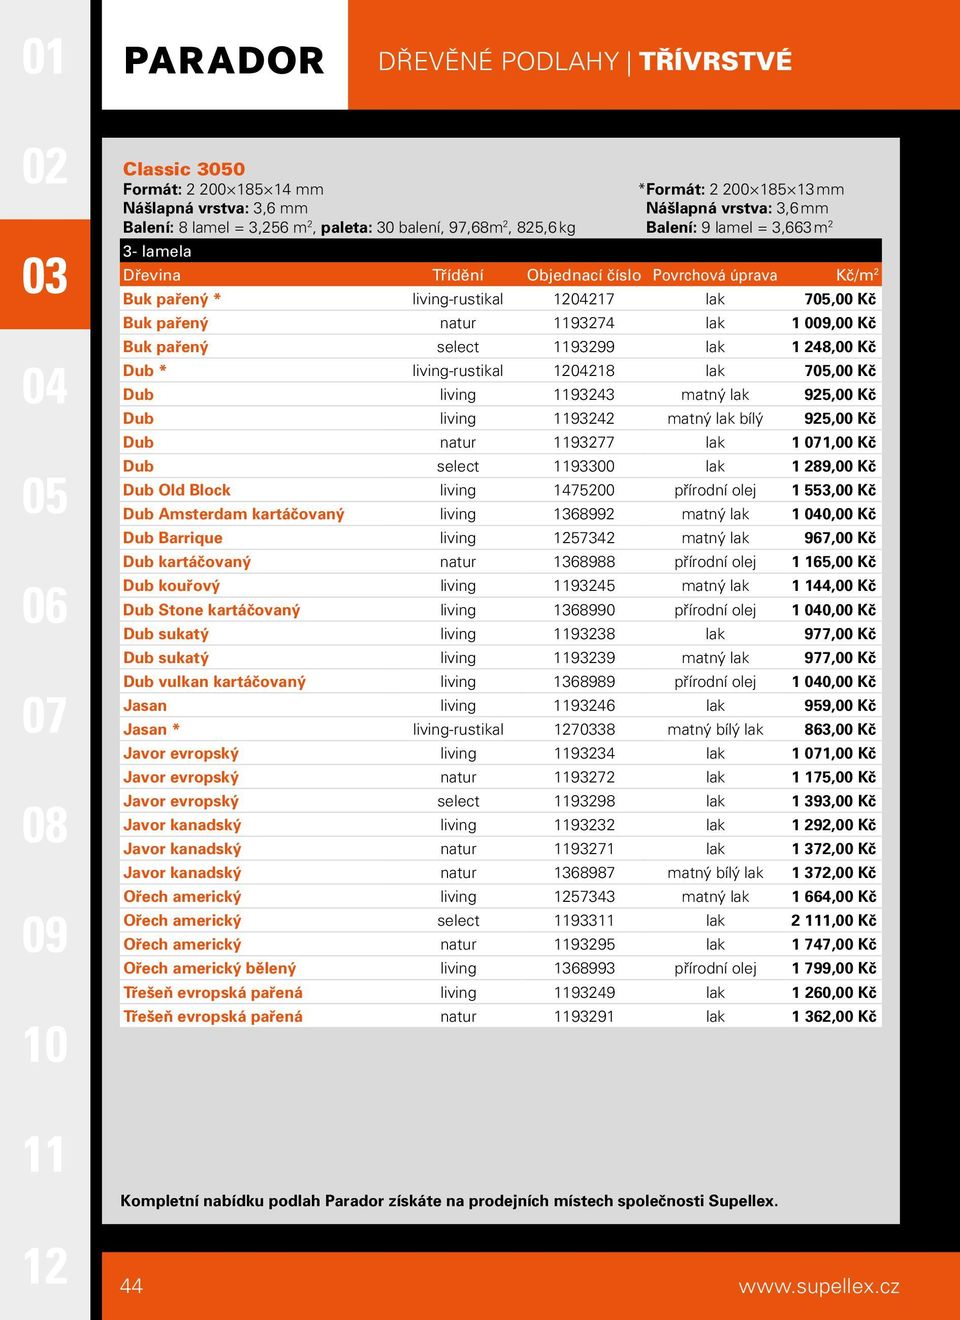Click the Classic 3050 heading

(184, 169)
